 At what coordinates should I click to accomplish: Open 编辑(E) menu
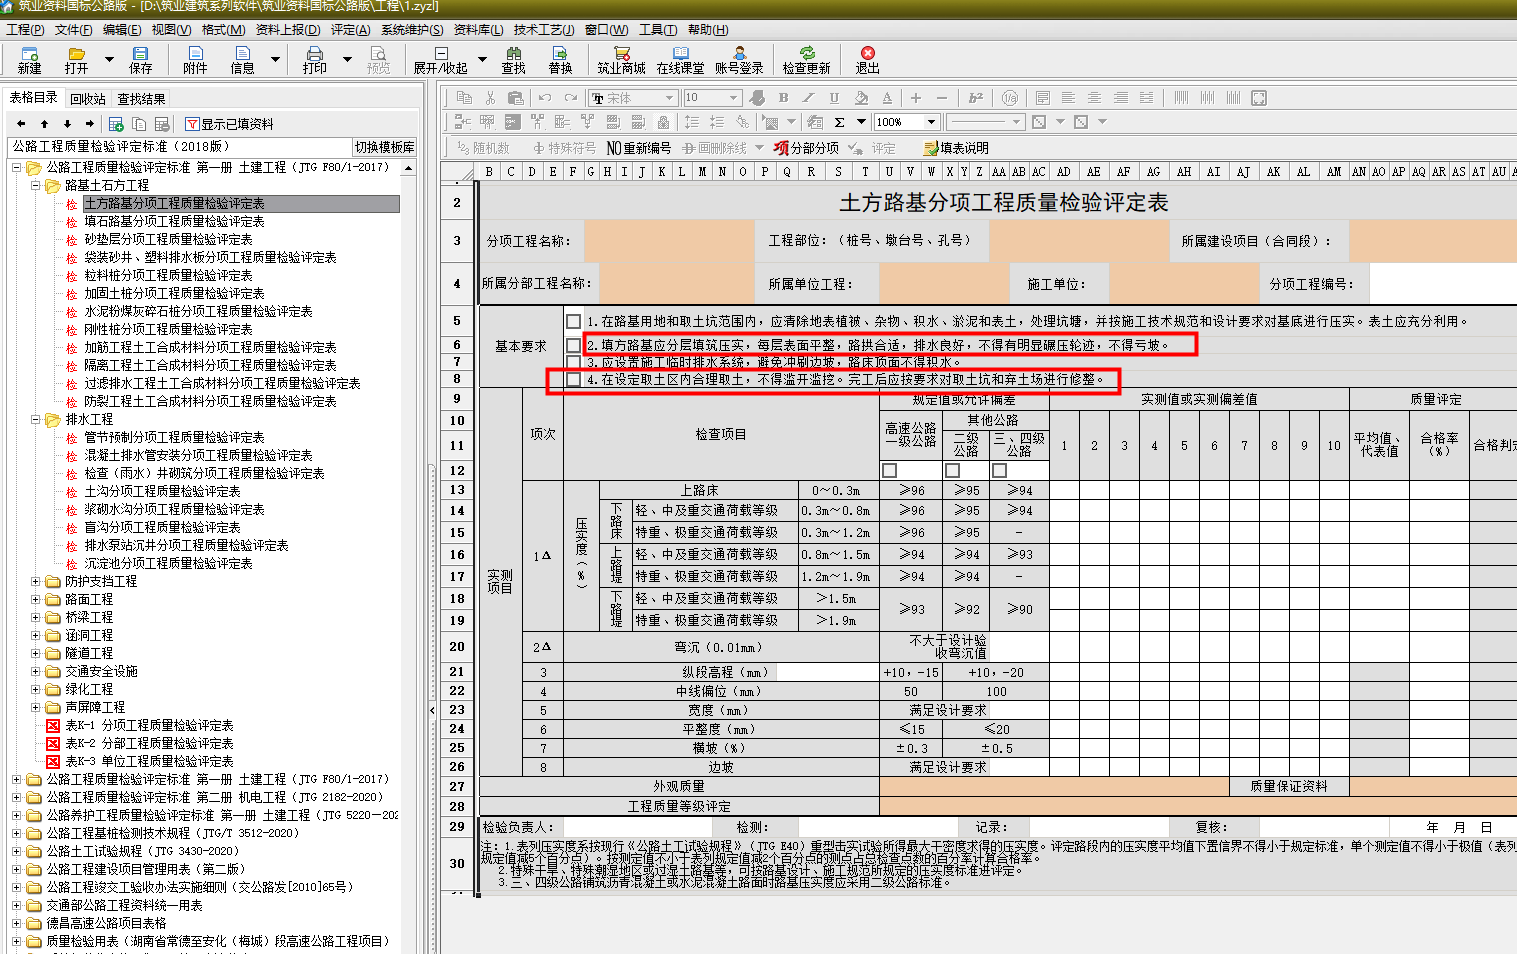pos(121,30)
